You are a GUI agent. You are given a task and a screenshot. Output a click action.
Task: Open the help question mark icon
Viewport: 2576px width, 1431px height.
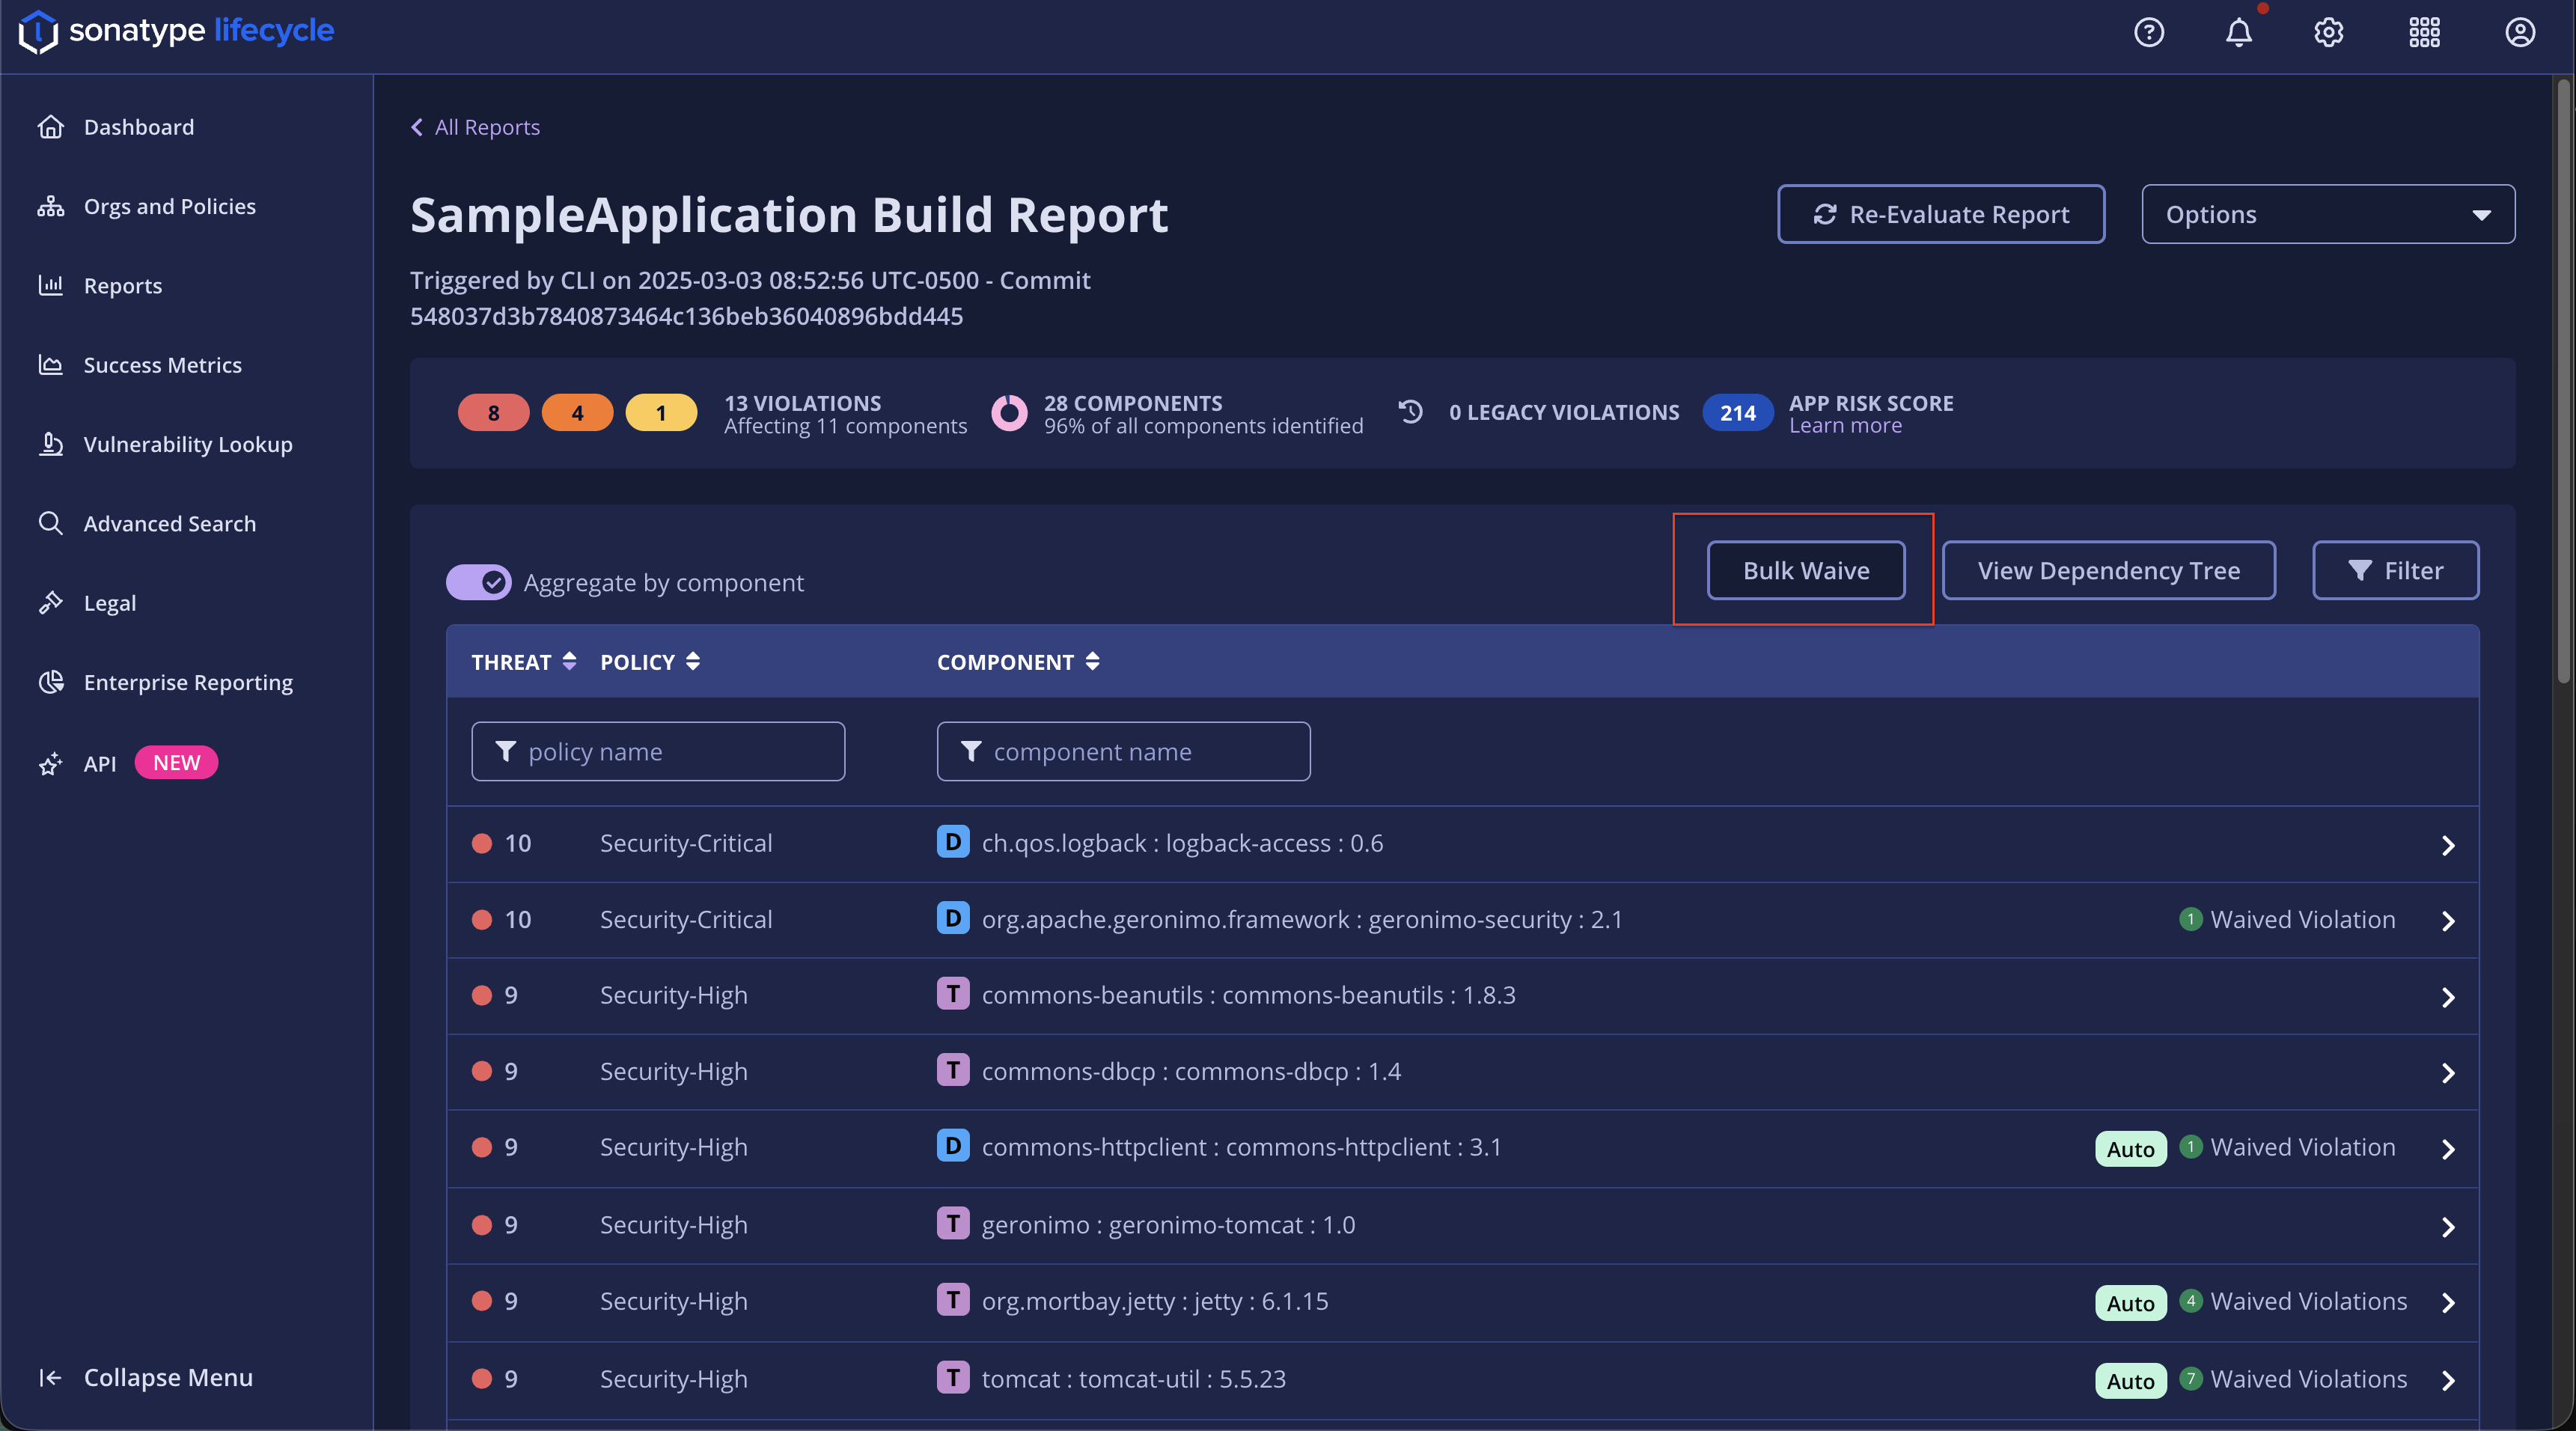point(2148,32)
